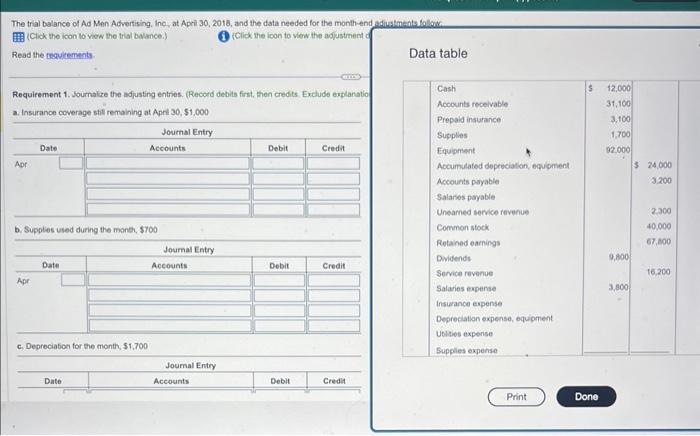
Task: Select 'Insurance expense' row label
Action: [469, 303]
